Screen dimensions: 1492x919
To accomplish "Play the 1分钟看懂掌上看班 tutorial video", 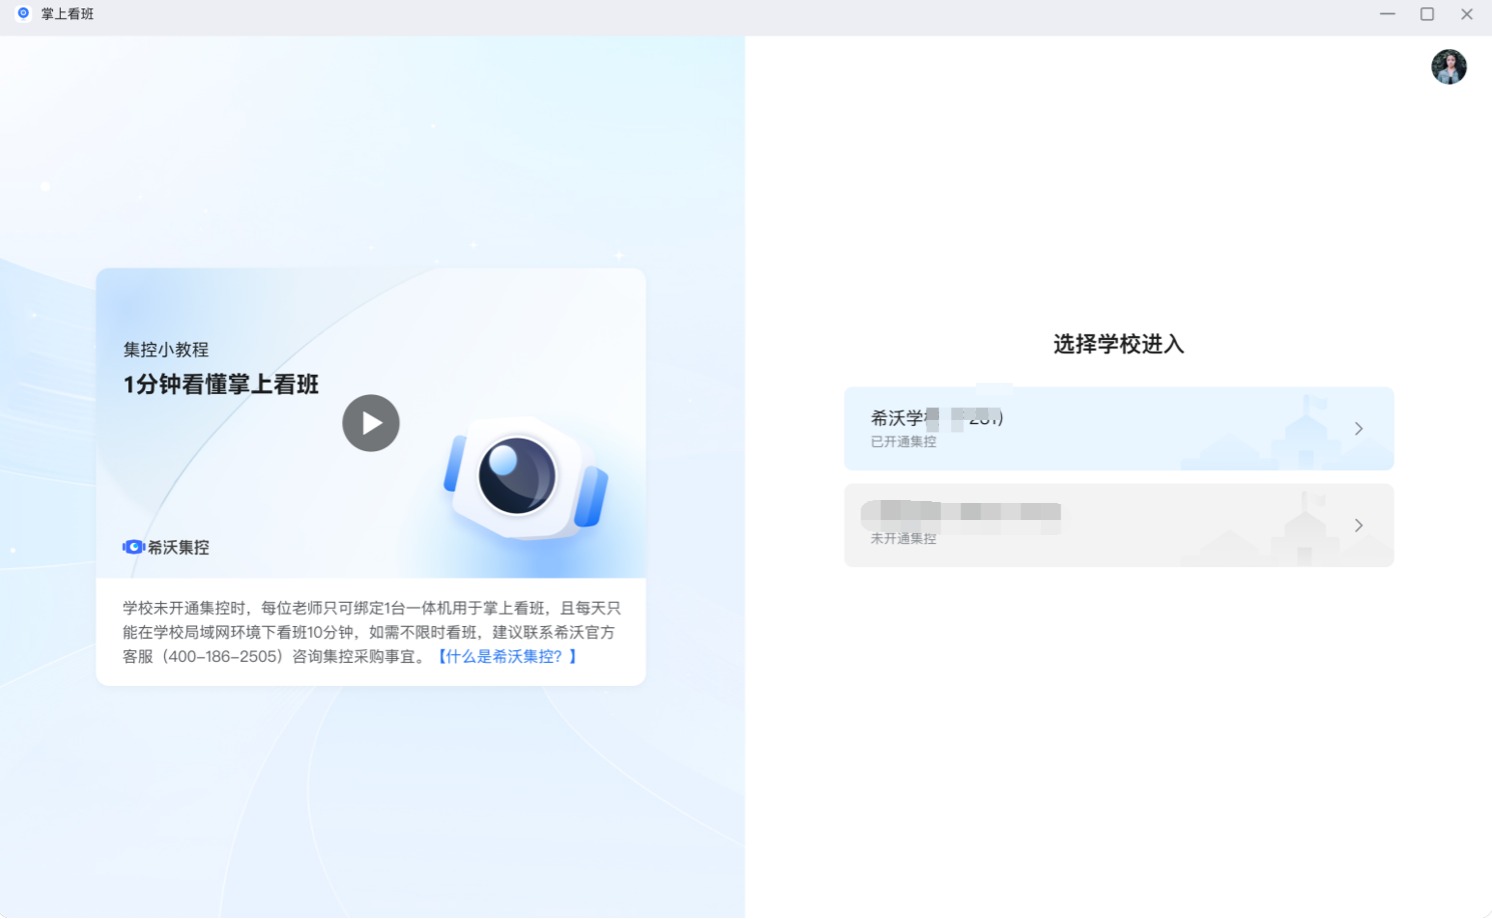I will pos(371,423).
